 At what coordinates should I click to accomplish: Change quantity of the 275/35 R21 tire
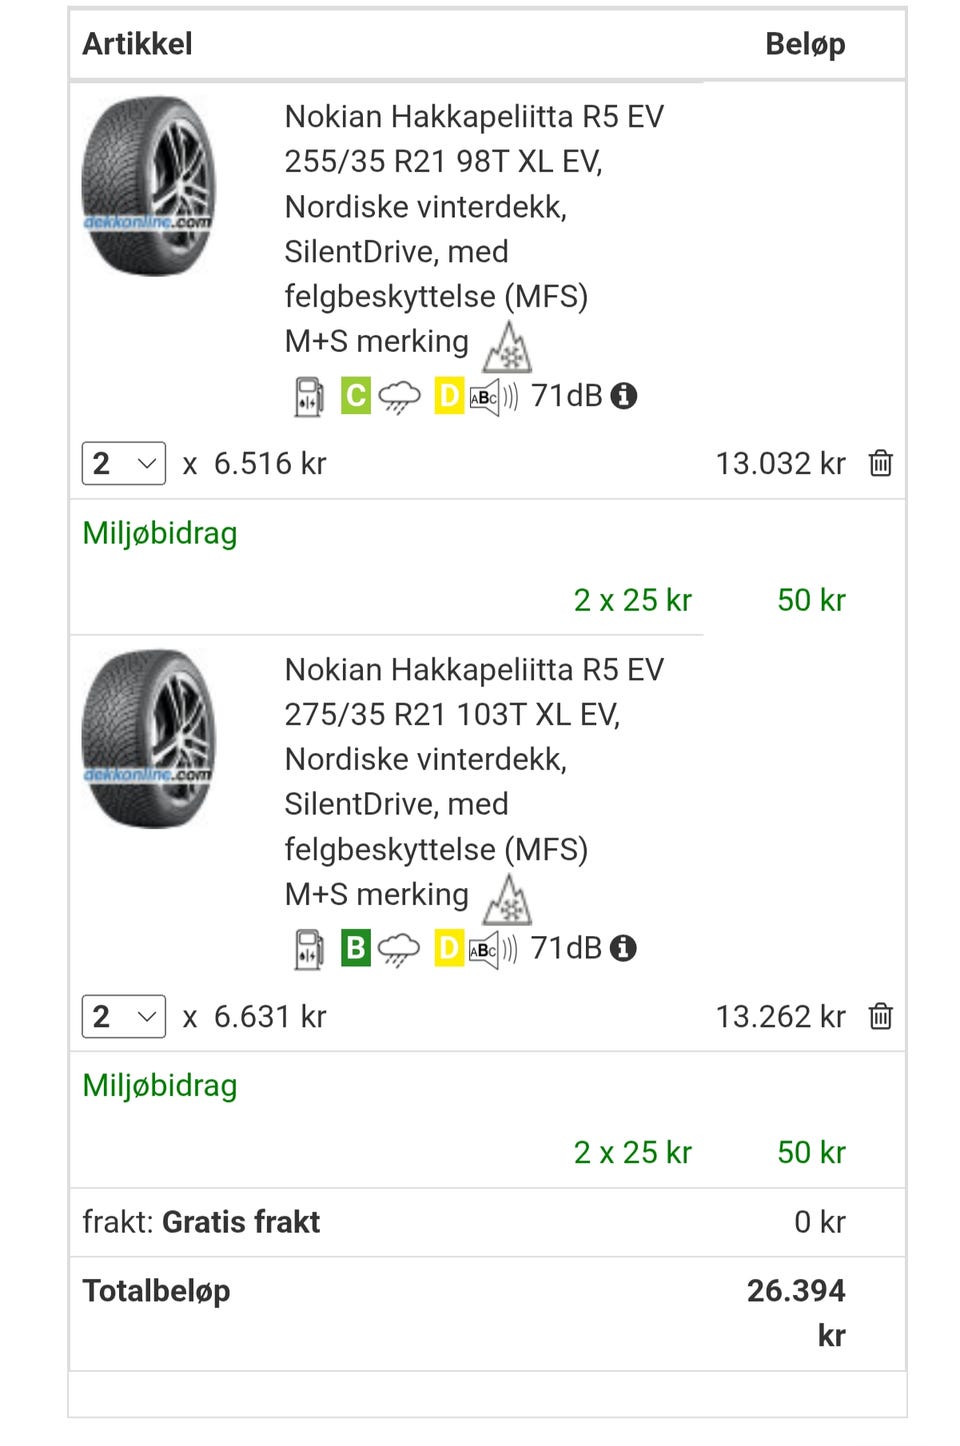click(x=124, y=1016)
